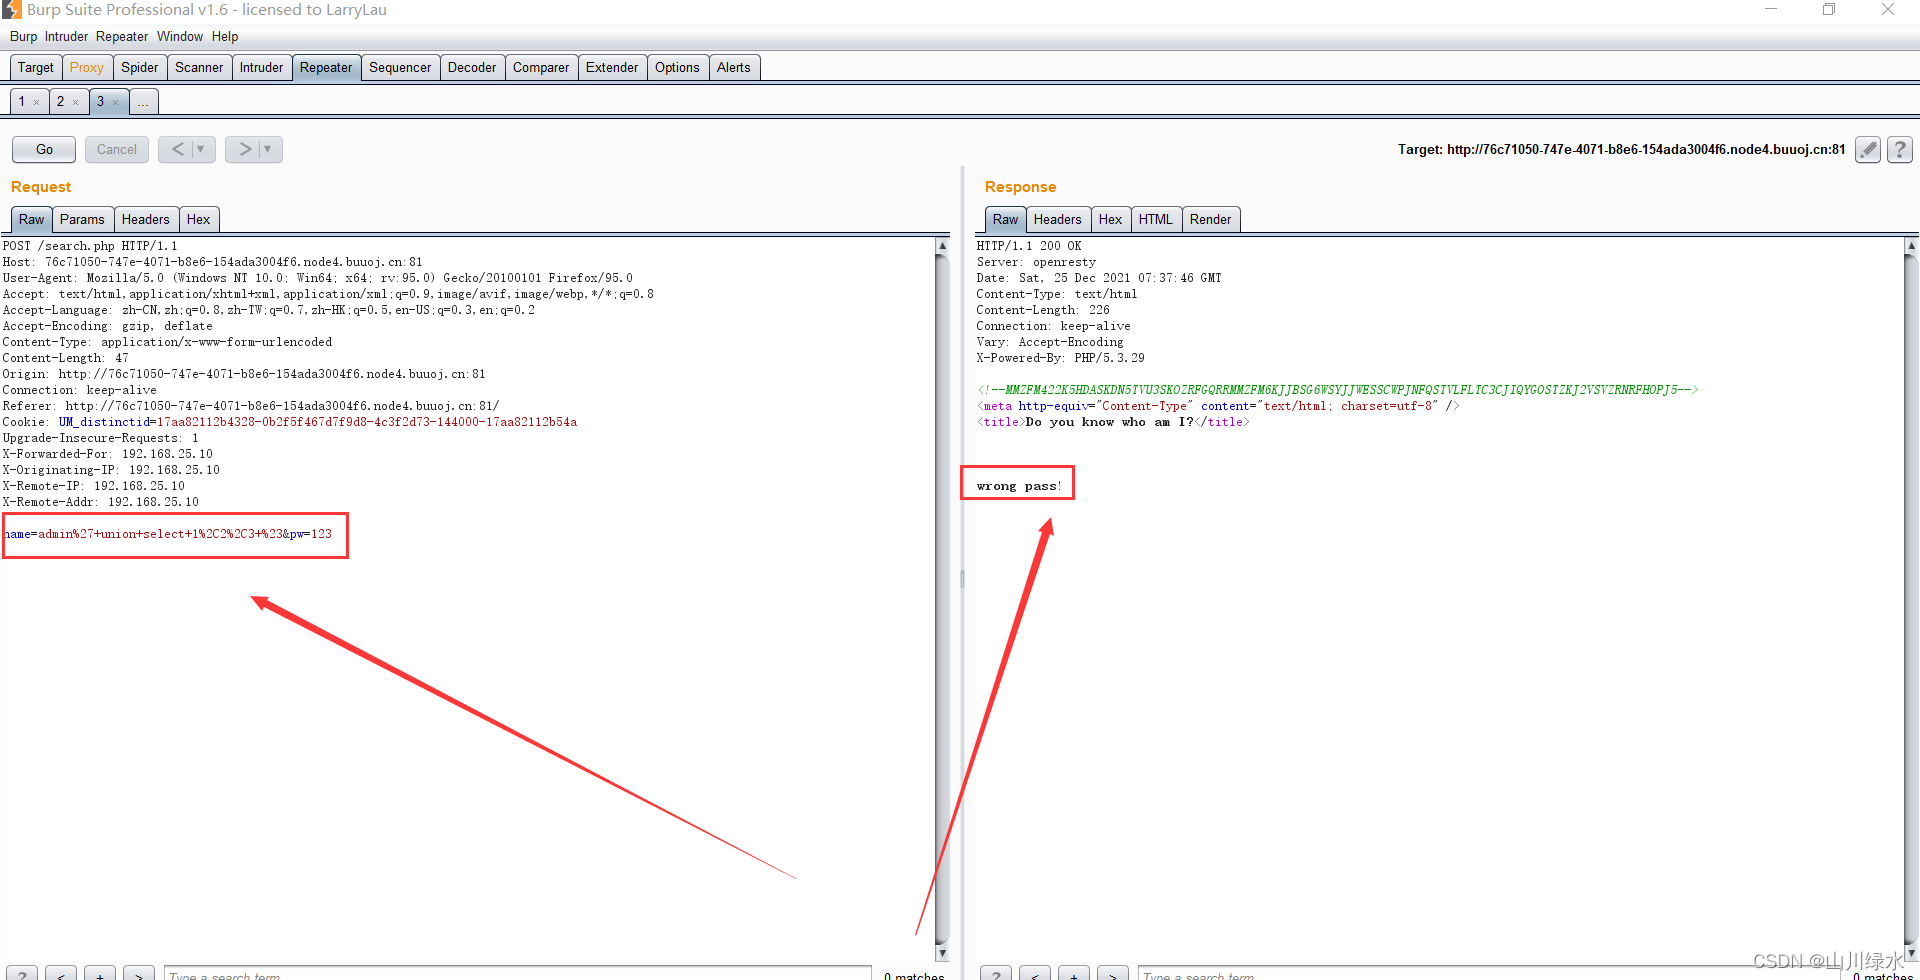Click the Burp Suite app icon in title bar

(11, 10)
